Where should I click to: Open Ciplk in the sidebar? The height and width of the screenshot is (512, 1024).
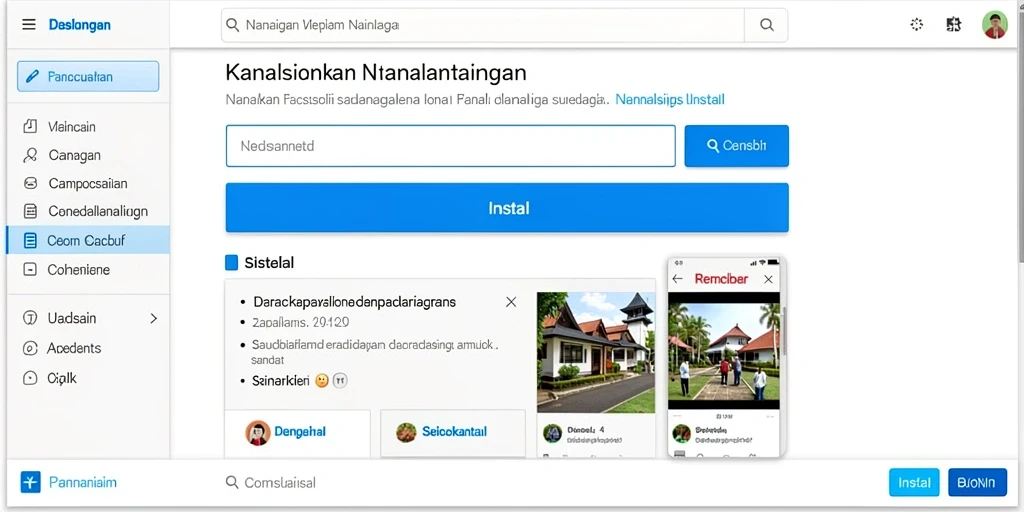coord(88,378)
